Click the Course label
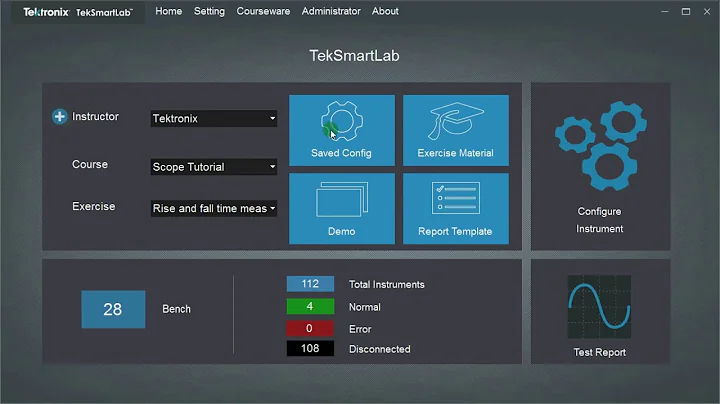 pyautogui.click(x=90, y=164)
